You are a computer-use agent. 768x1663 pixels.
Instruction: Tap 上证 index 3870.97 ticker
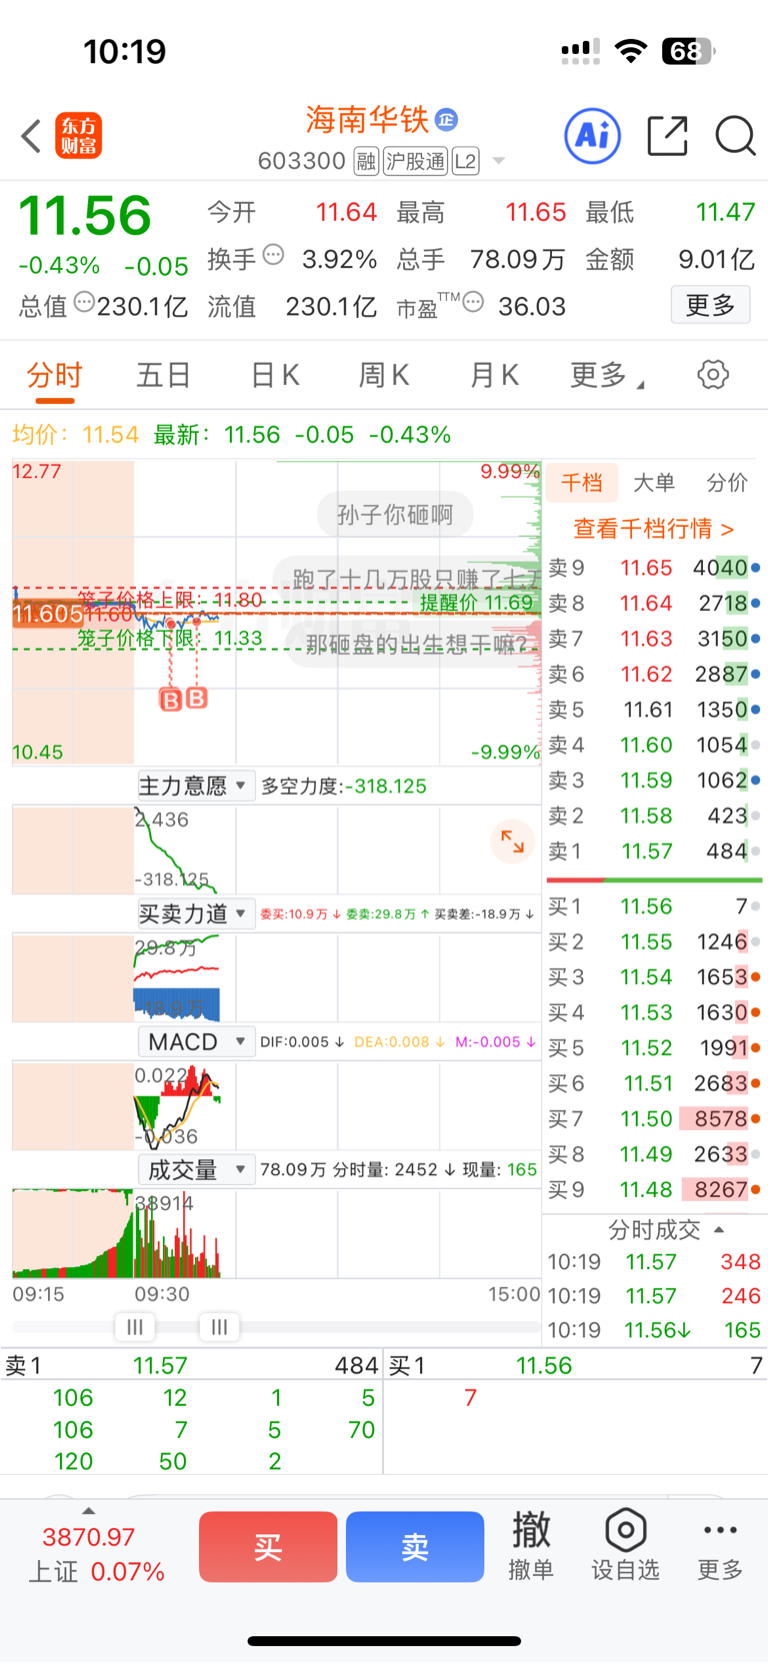(x=96, y=1554)
